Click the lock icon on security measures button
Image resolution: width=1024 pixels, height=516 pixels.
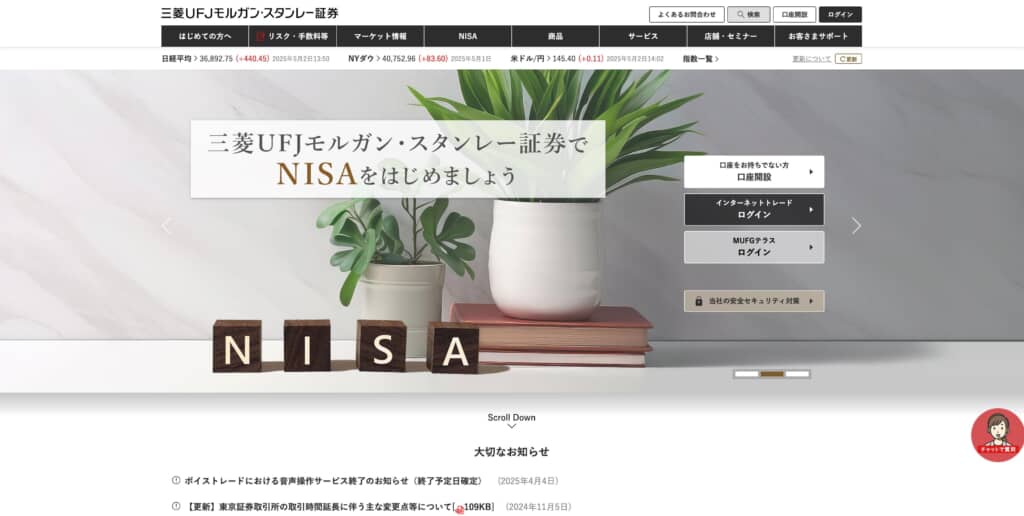pos(698,301)
